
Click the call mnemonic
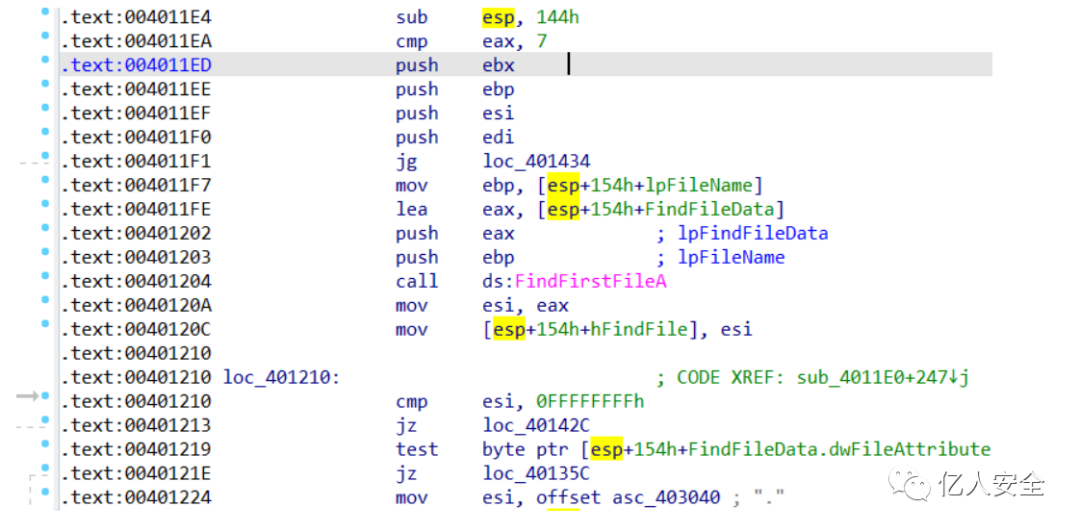[x=417, y=281]
